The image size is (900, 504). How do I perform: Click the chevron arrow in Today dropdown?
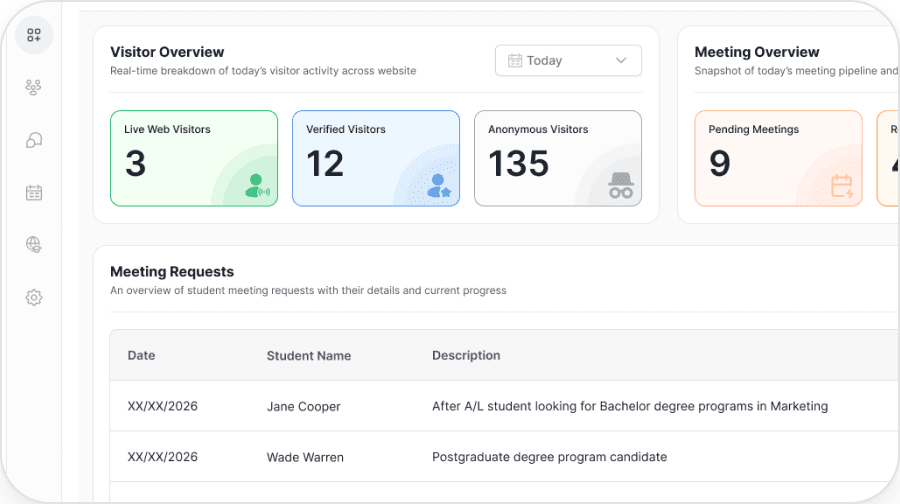click(620, 60)
